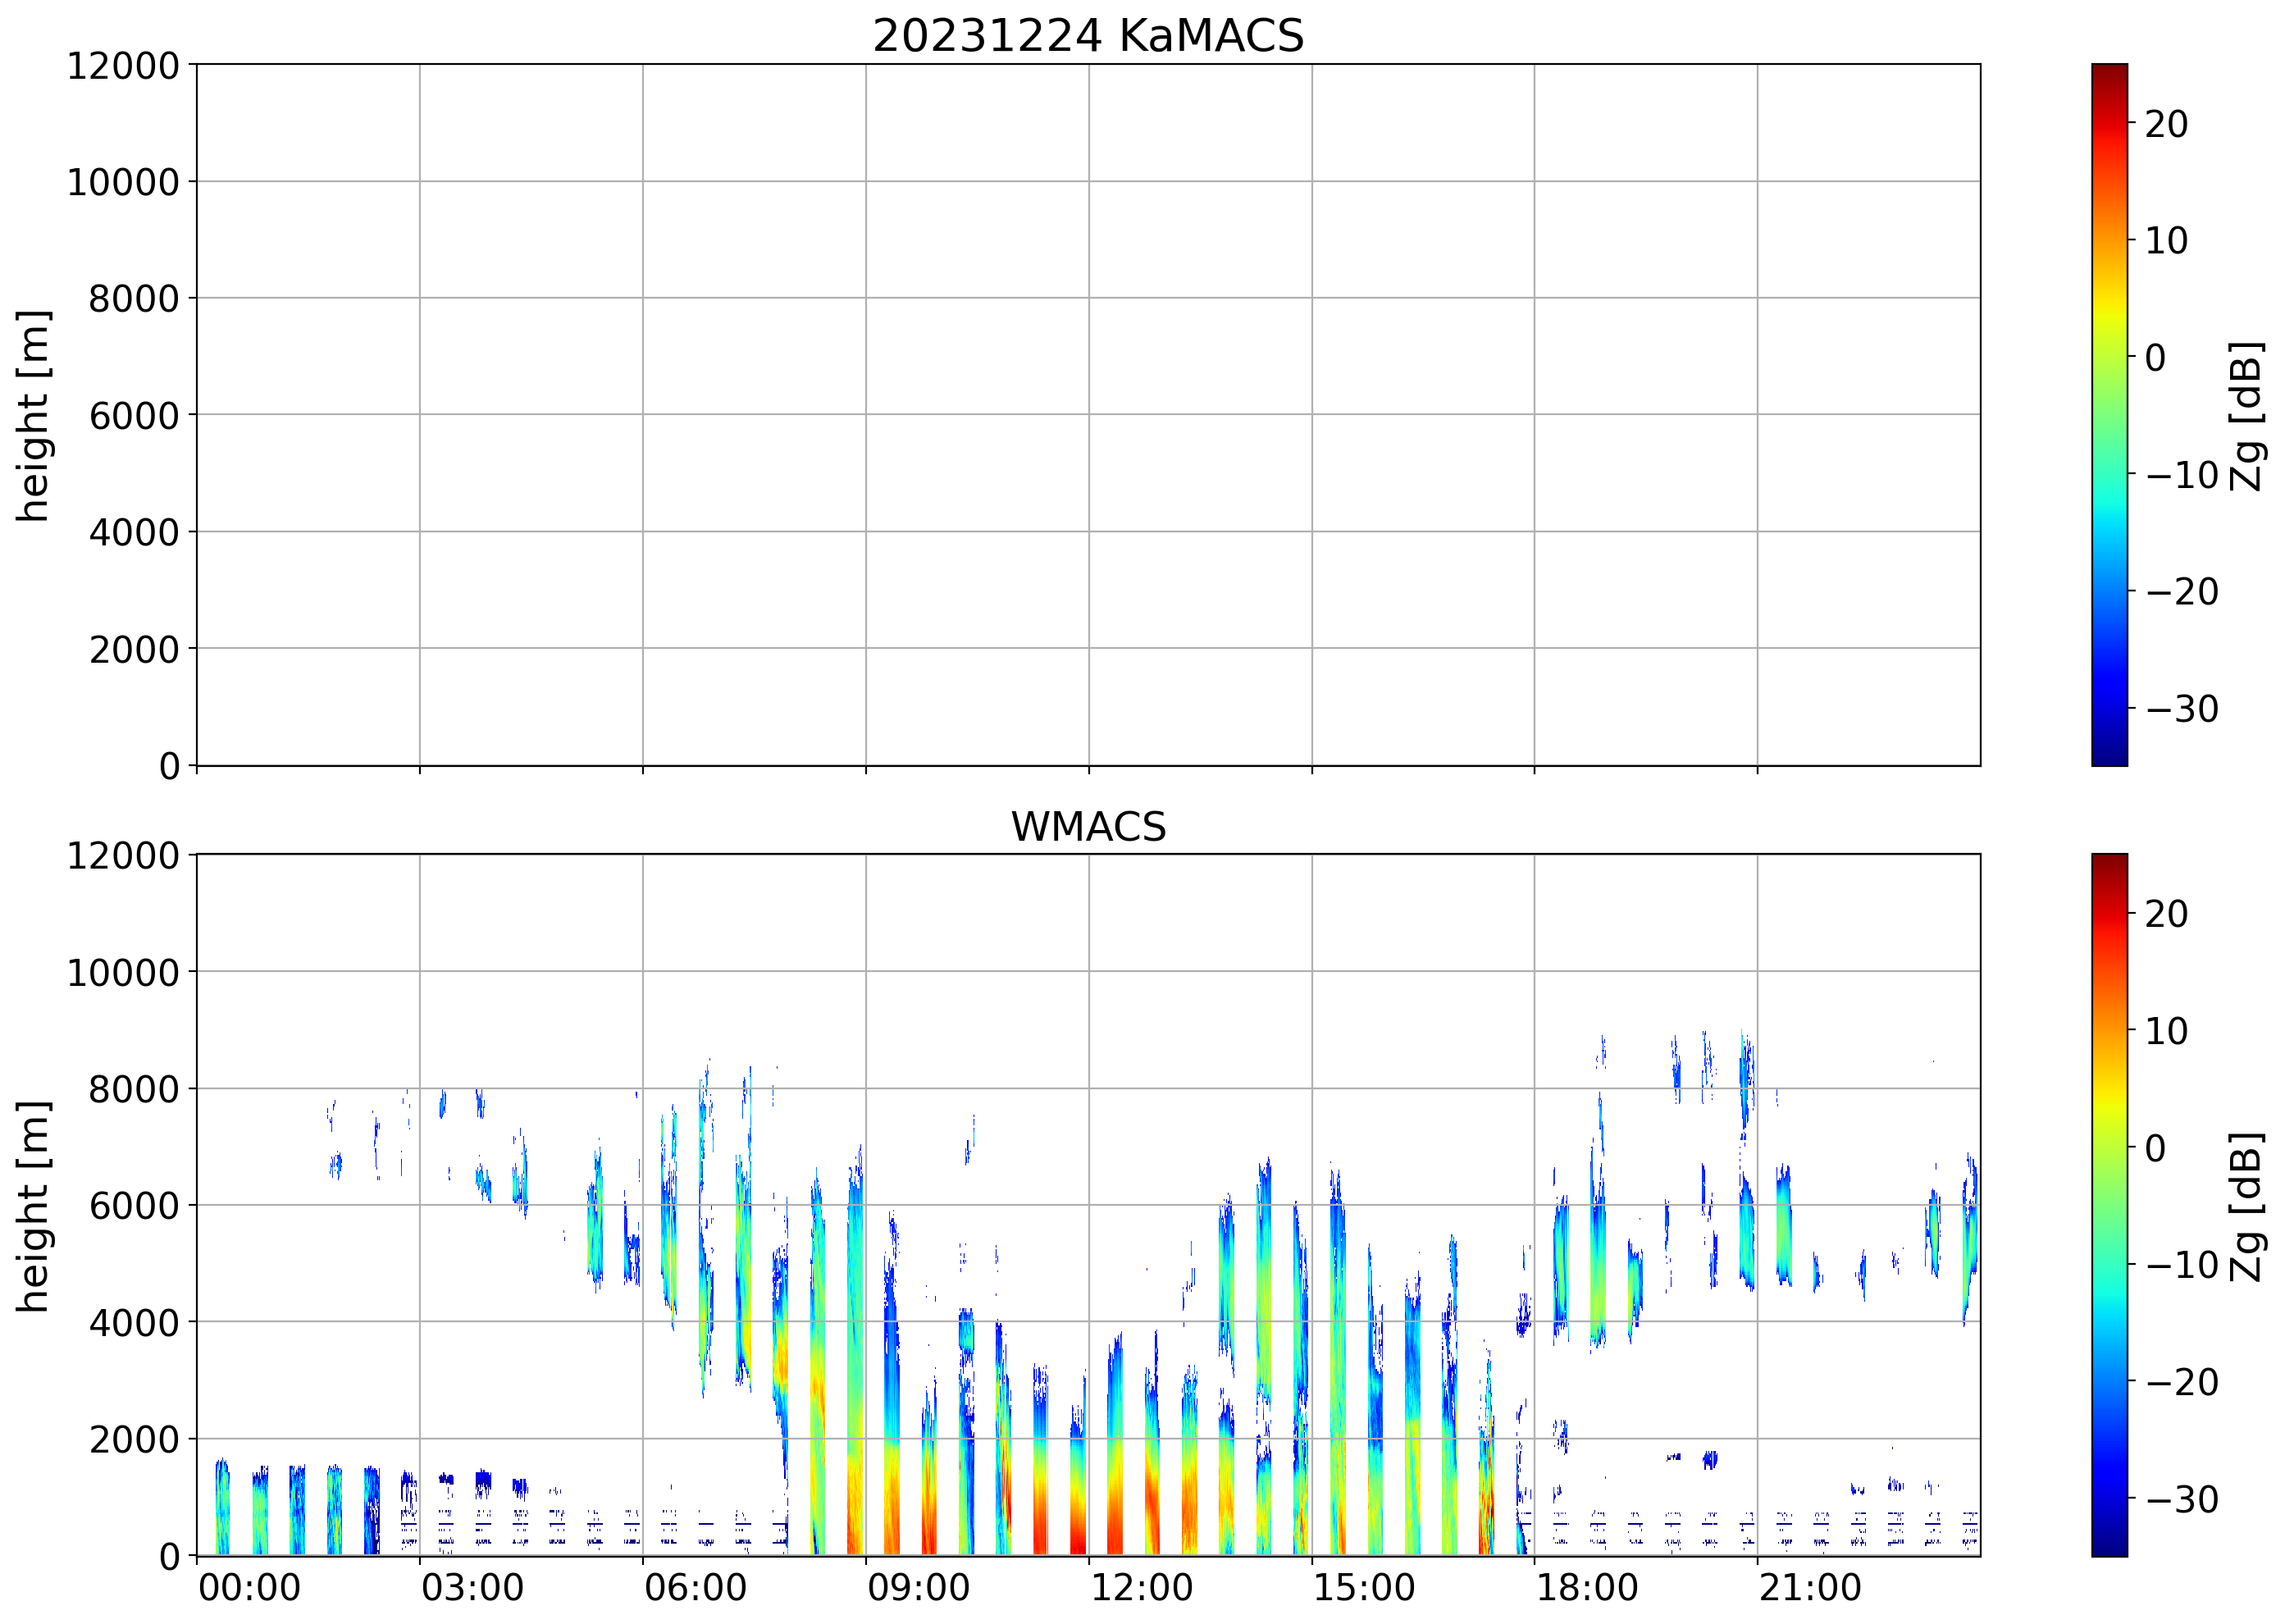The width and height of the screenshot is (2285, 1624).
Task: Click the 12:00 time axis label
Action: pos(1141,1587)
